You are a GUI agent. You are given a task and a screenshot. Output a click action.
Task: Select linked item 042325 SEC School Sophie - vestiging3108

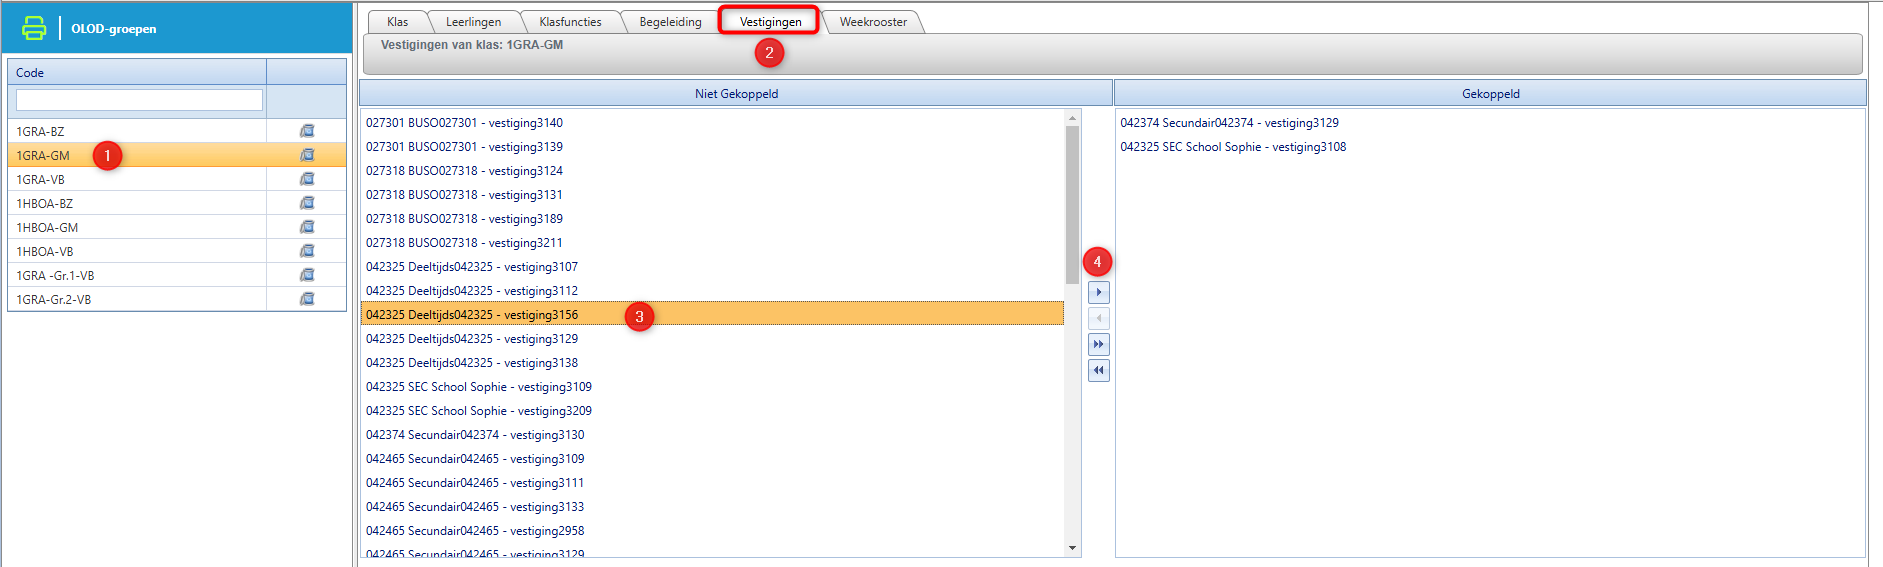pos(1232,147)
